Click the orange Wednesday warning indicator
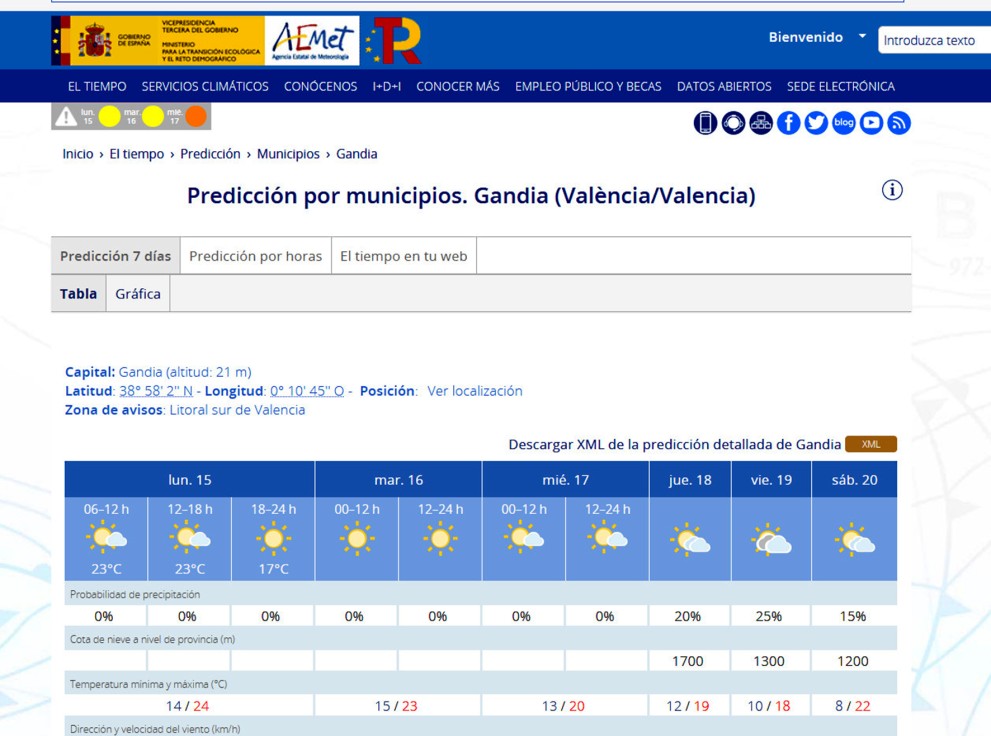The height and width of the screenshot is (736, 991). [196, 117]
